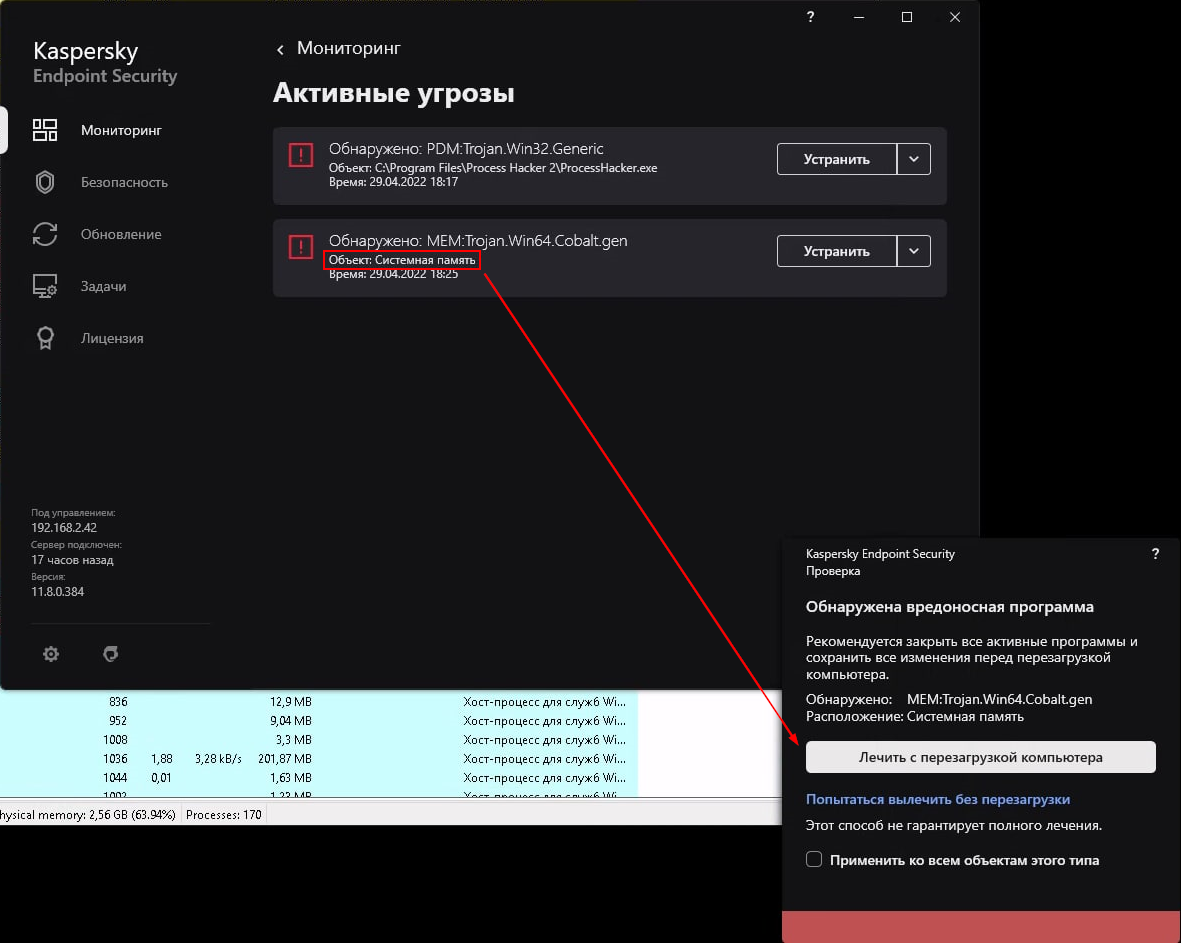Click the Лицензия award ribbon icon
The width and height of the screenshot is (1181, 943).
point(45,338)
